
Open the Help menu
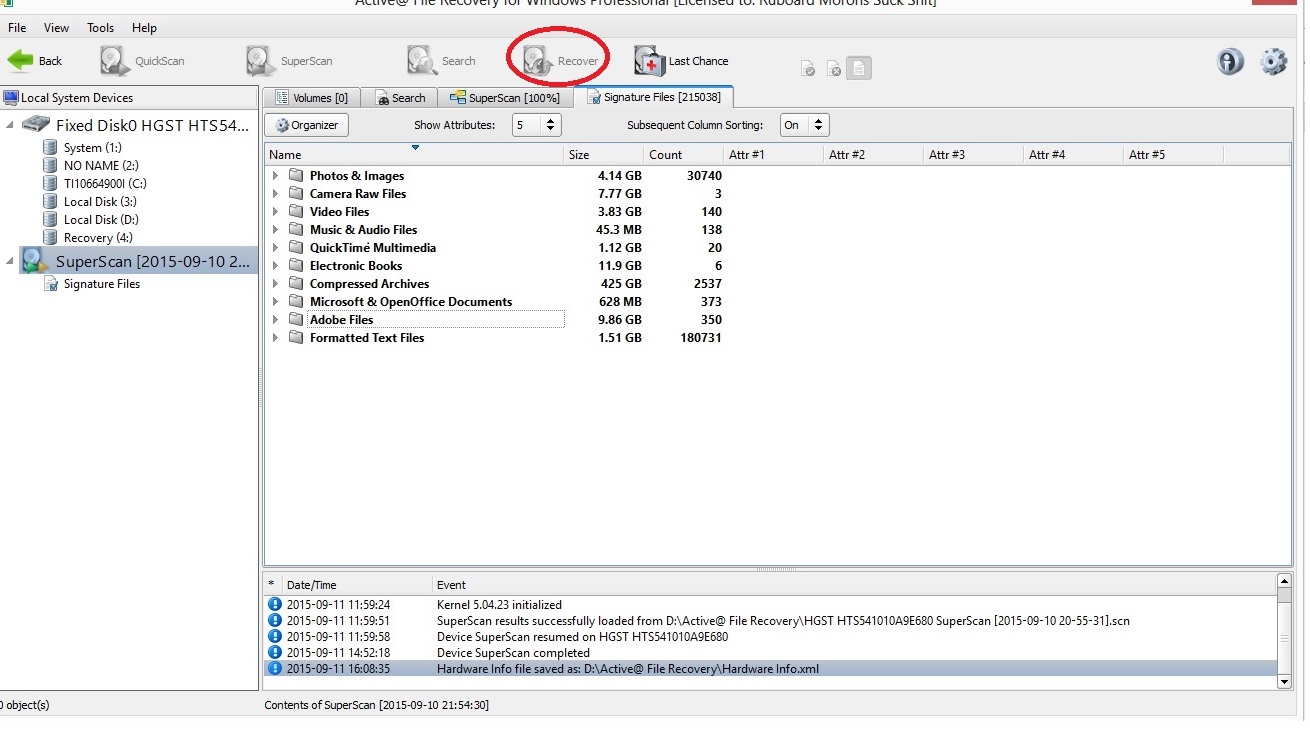(144, 28)
